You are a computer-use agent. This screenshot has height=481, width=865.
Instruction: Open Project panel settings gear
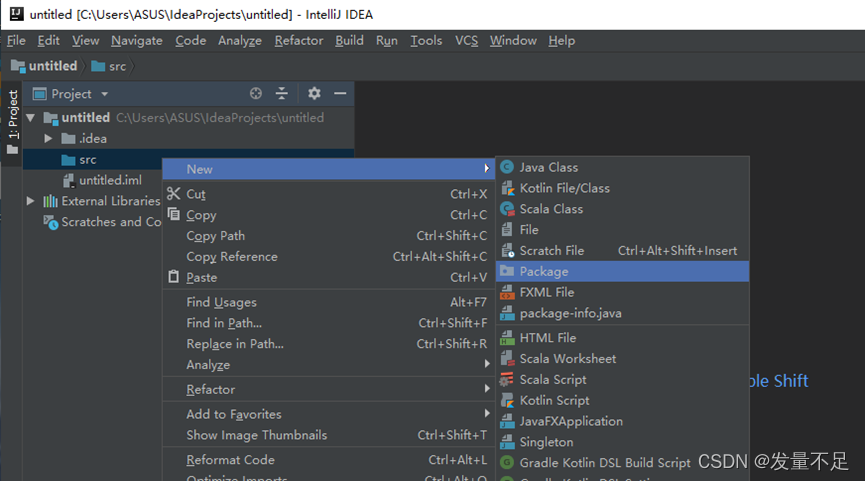tap(314, 94)
